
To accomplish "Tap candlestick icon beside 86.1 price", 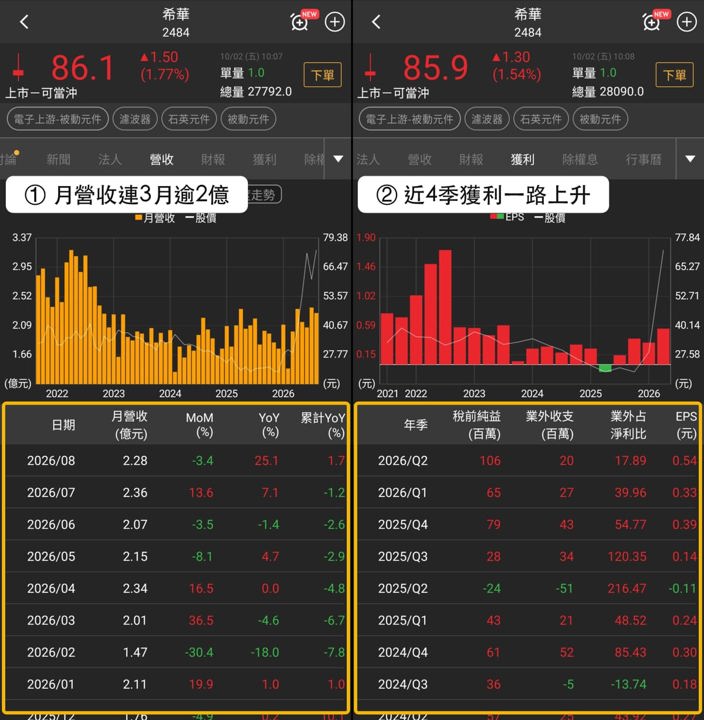I will point(18,69).
